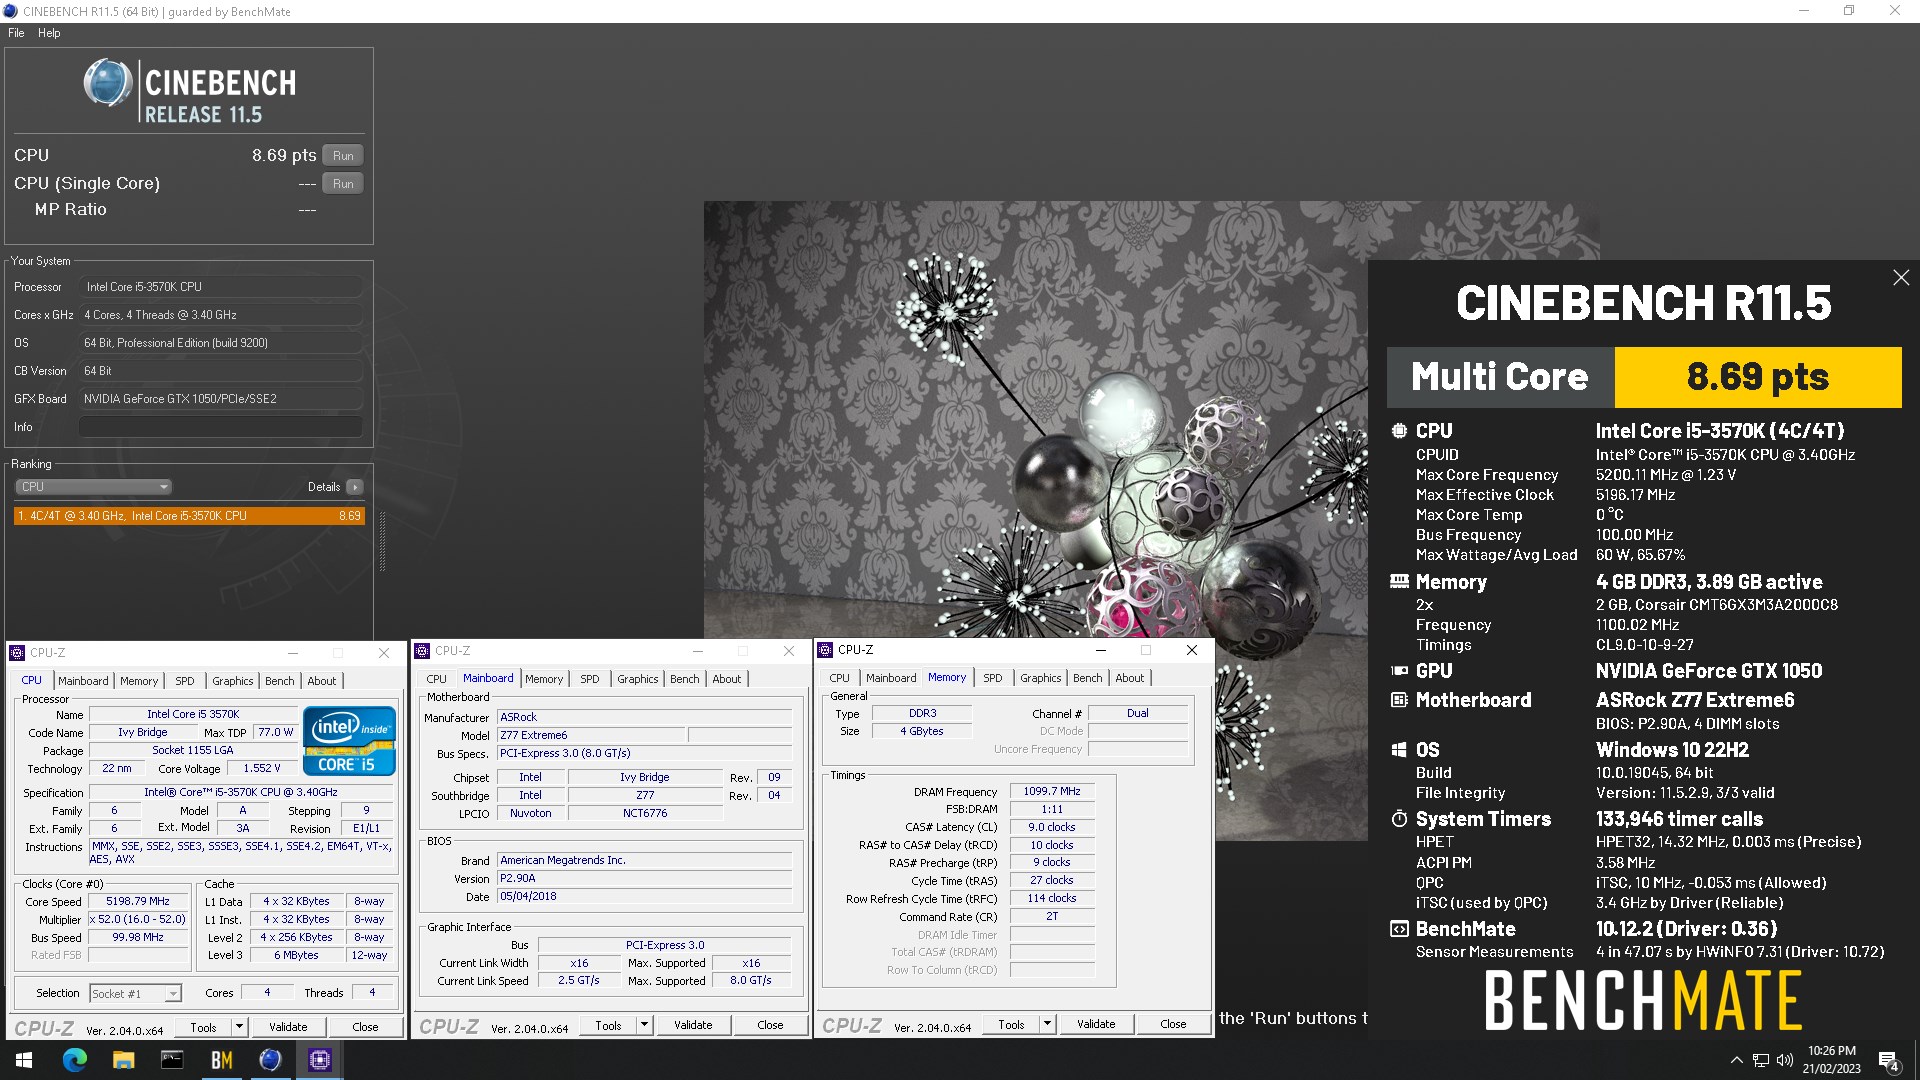Open File Explorer from taskbar
Viewport: 1920px width, 1080px height.
123,1060
